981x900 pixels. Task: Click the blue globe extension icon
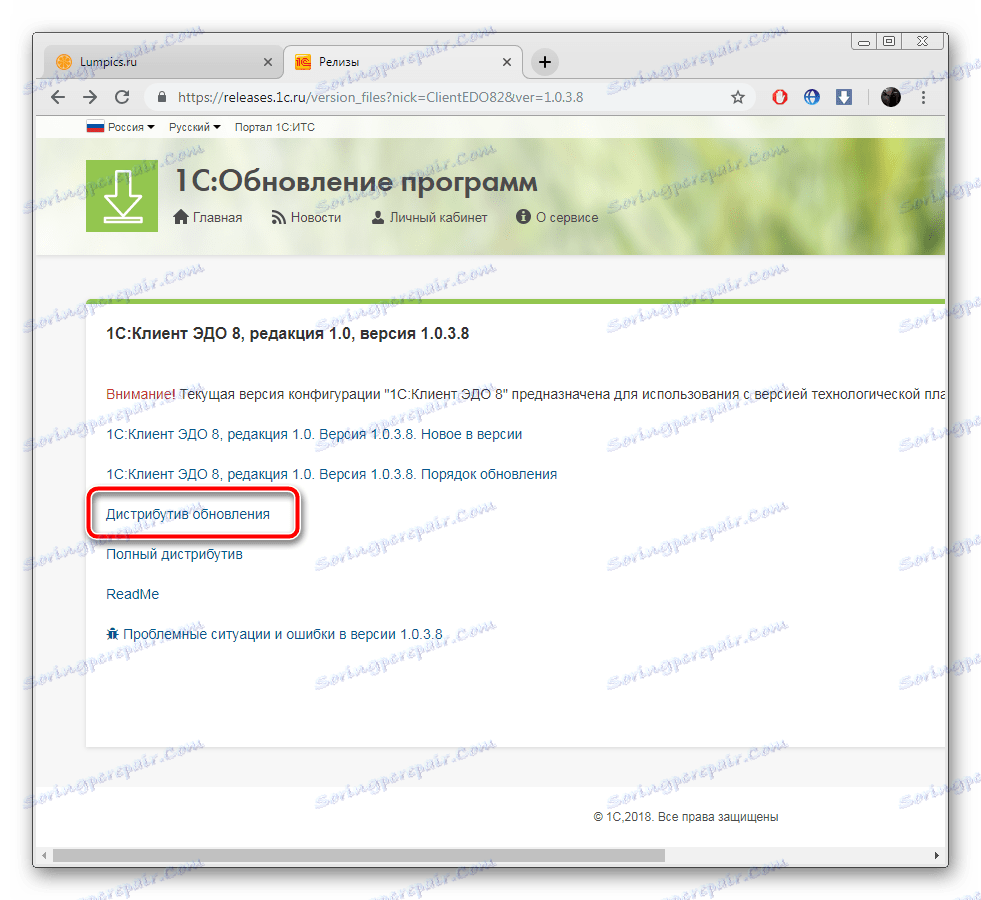pos(811,97)
